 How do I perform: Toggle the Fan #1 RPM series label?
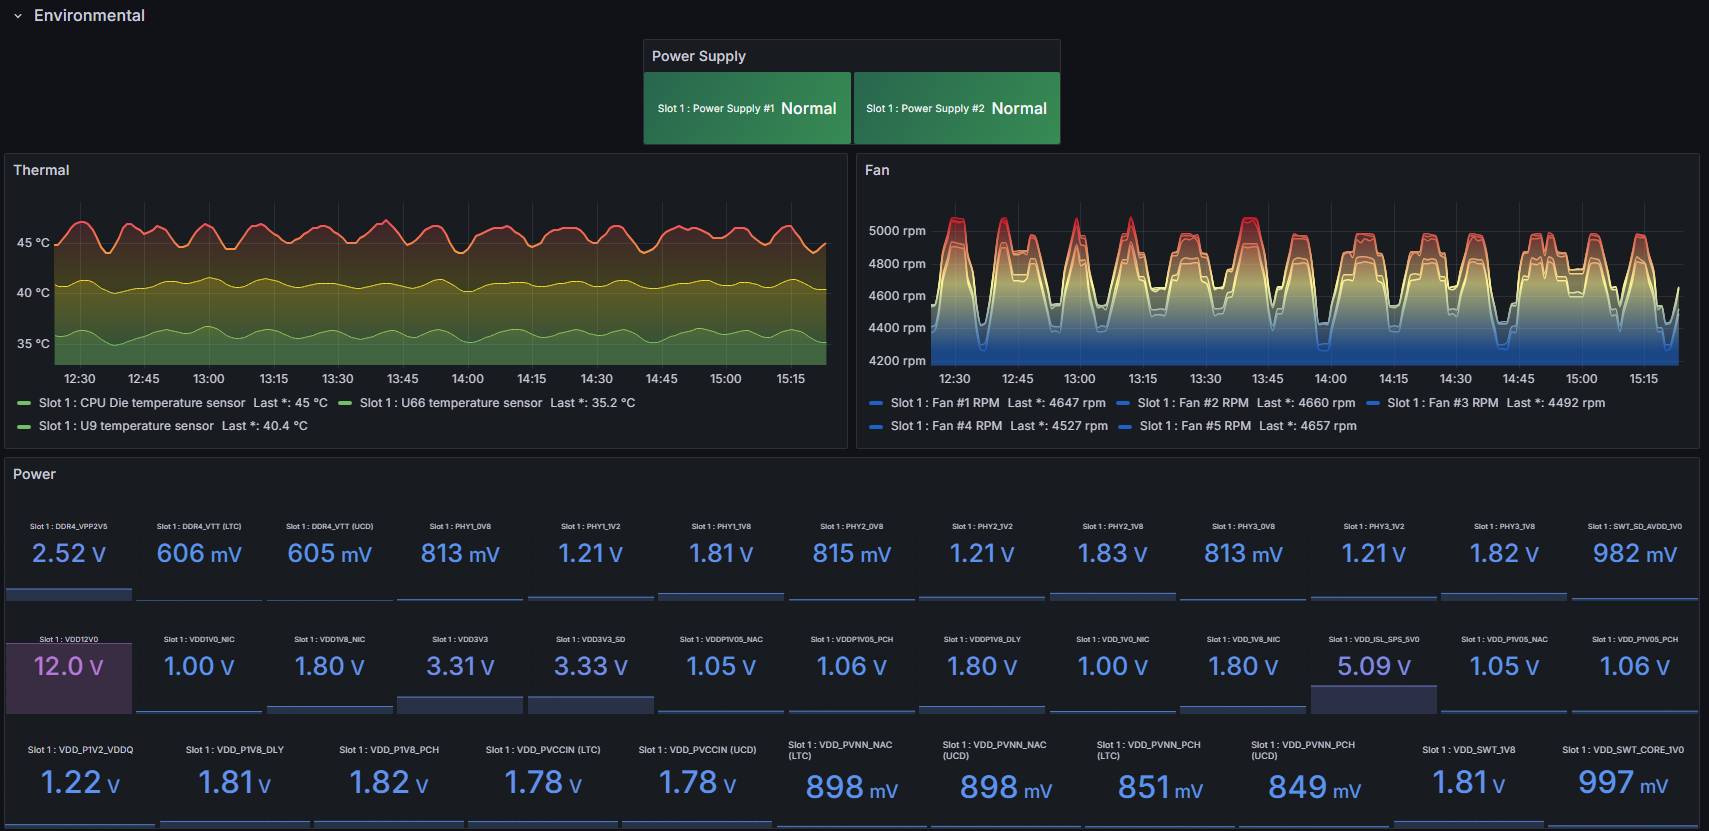[945, 403]
